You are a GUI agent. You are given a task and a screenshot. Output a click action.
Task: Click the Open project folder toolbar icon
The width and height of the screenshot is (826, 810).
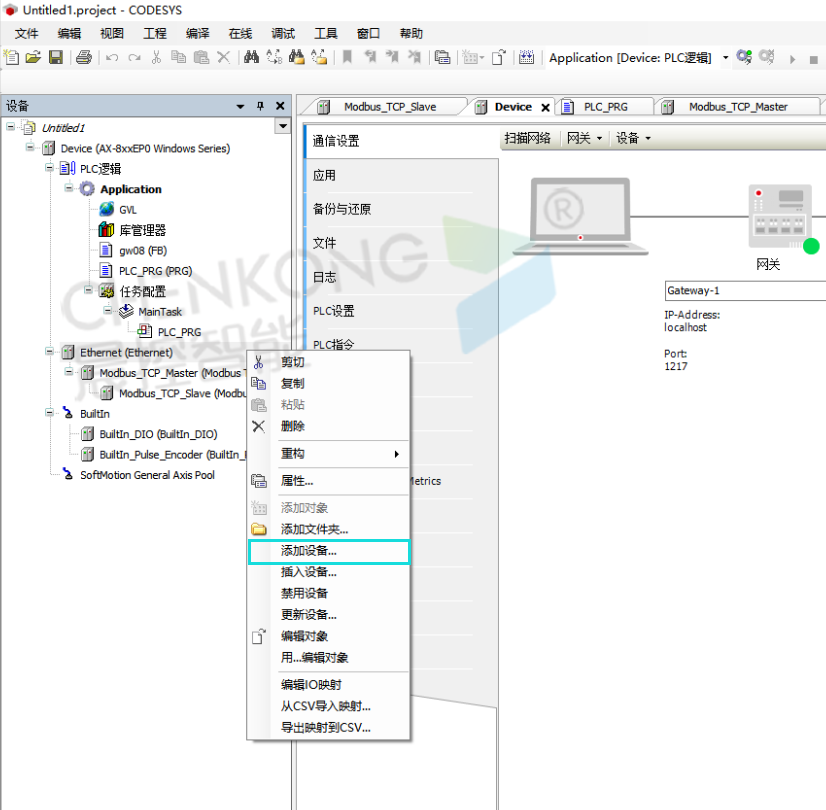[33, 58]
